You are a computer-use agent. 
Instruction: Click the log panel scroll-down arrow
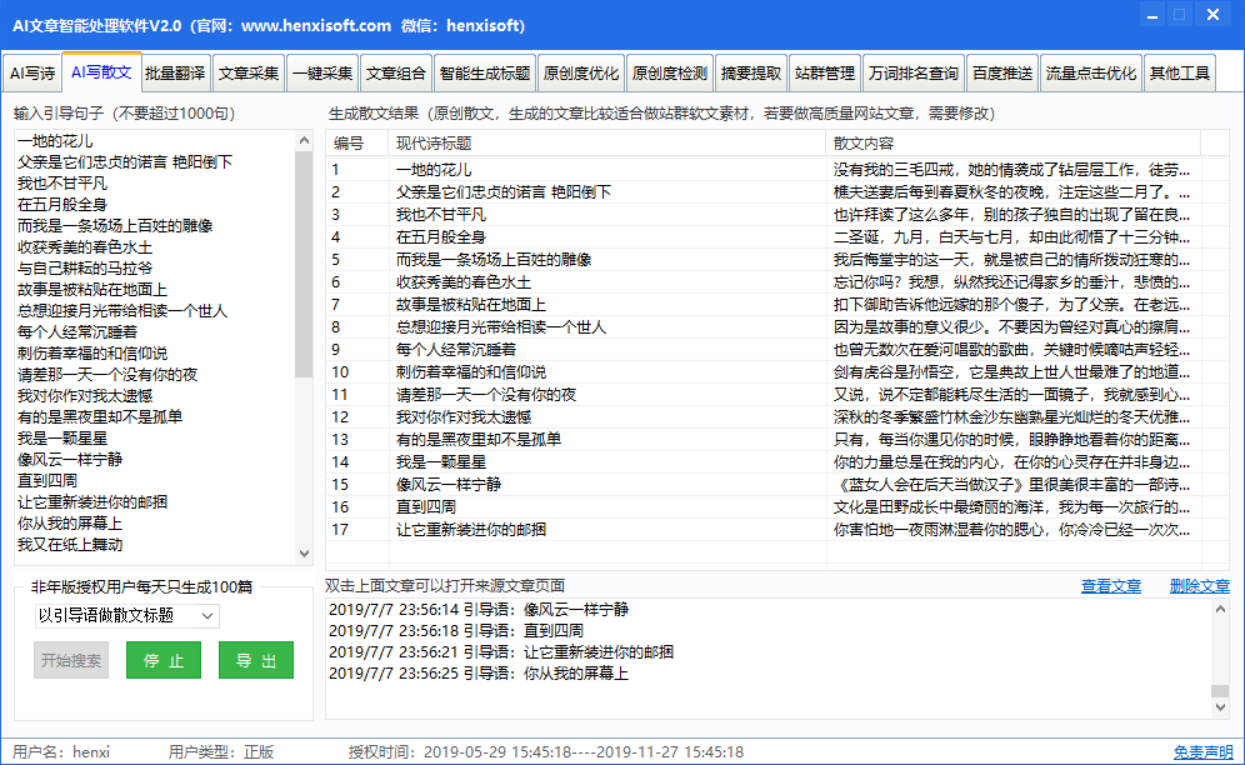point(1220,707)
